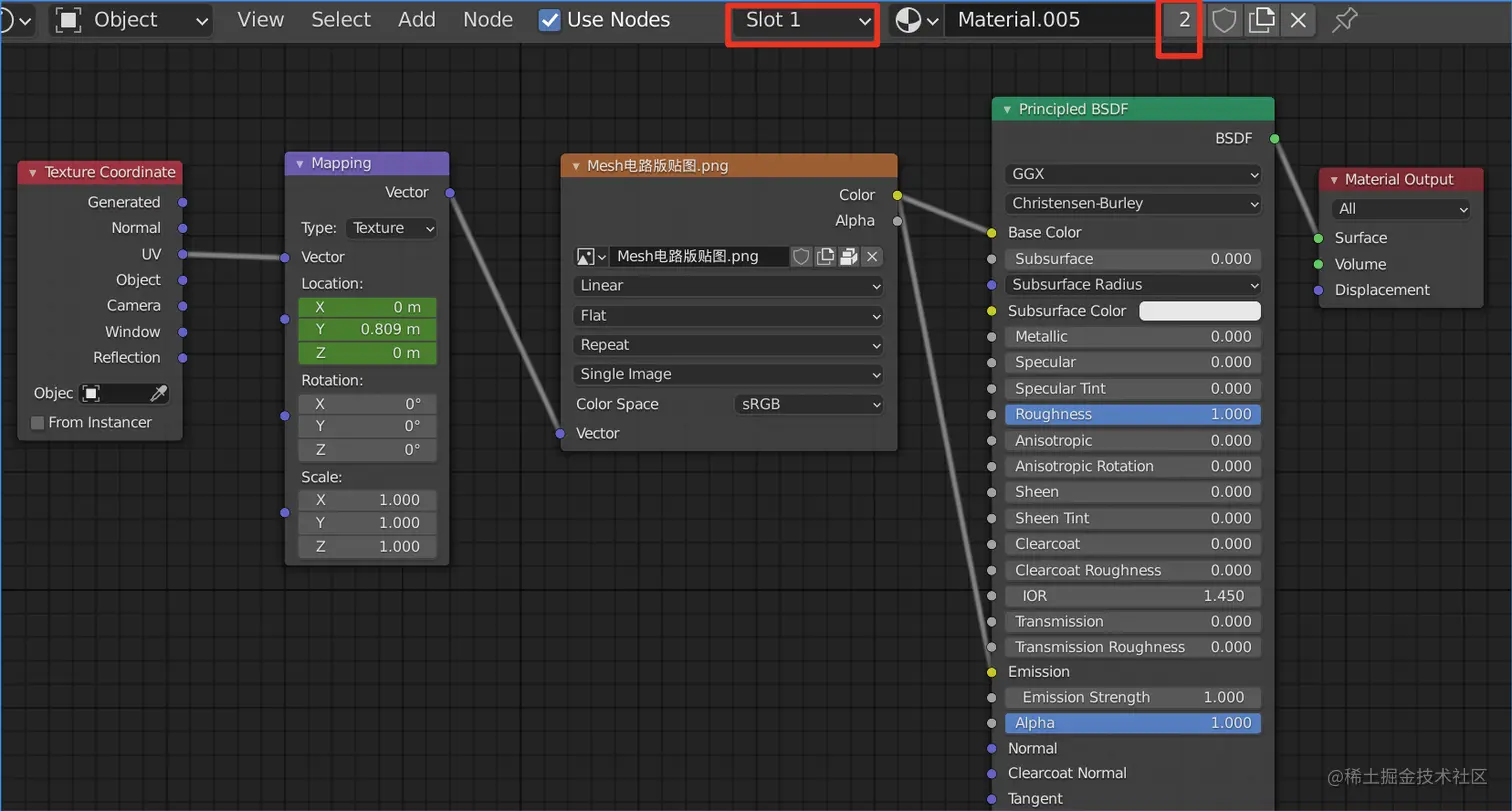The width and height of the screenshot is (1512, 811).
Task: Open the Linear interpolation dropdown
Action: pos(728,286)
